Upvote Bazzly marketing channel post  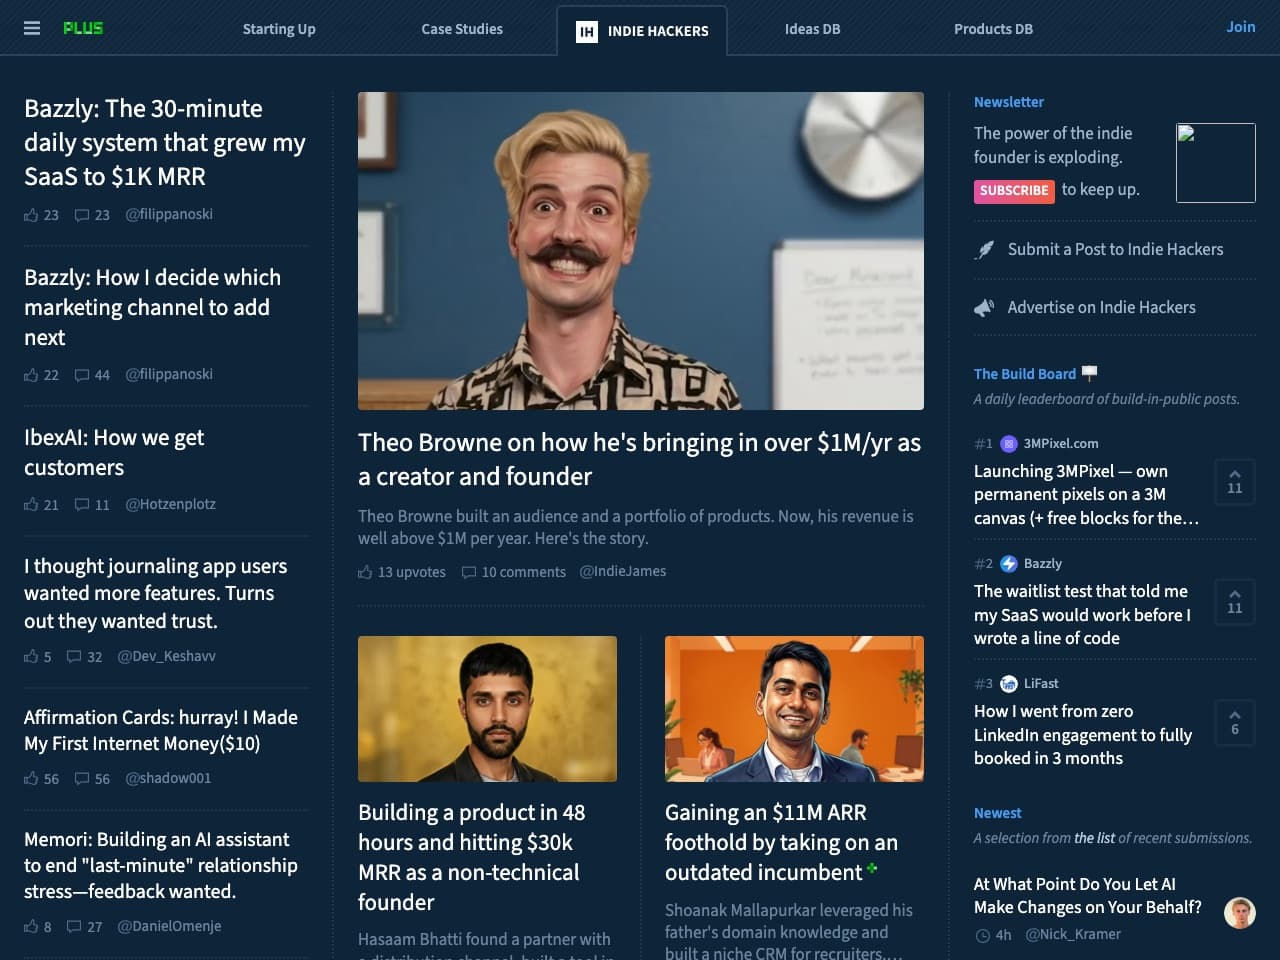(31, 375)
